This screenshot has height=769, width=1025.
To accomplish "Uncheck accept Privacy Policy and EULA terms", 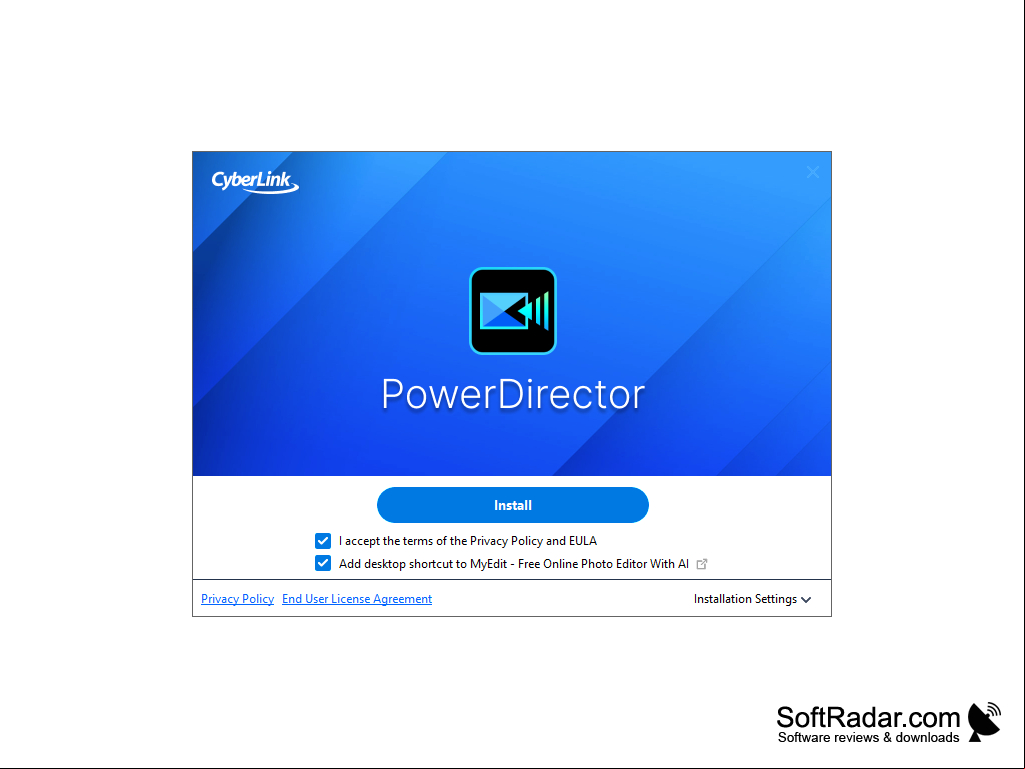I will 323,541.
